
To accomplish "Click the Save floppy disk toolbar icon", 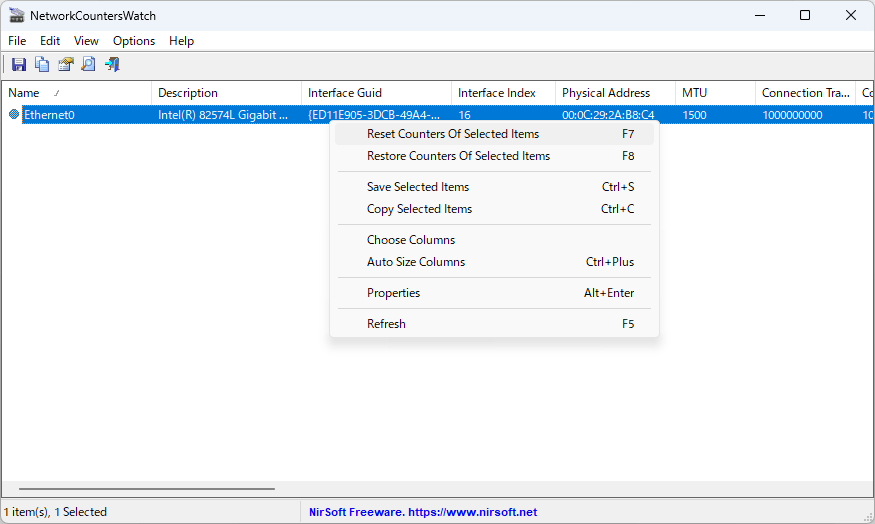I will [x=19, y=65].
